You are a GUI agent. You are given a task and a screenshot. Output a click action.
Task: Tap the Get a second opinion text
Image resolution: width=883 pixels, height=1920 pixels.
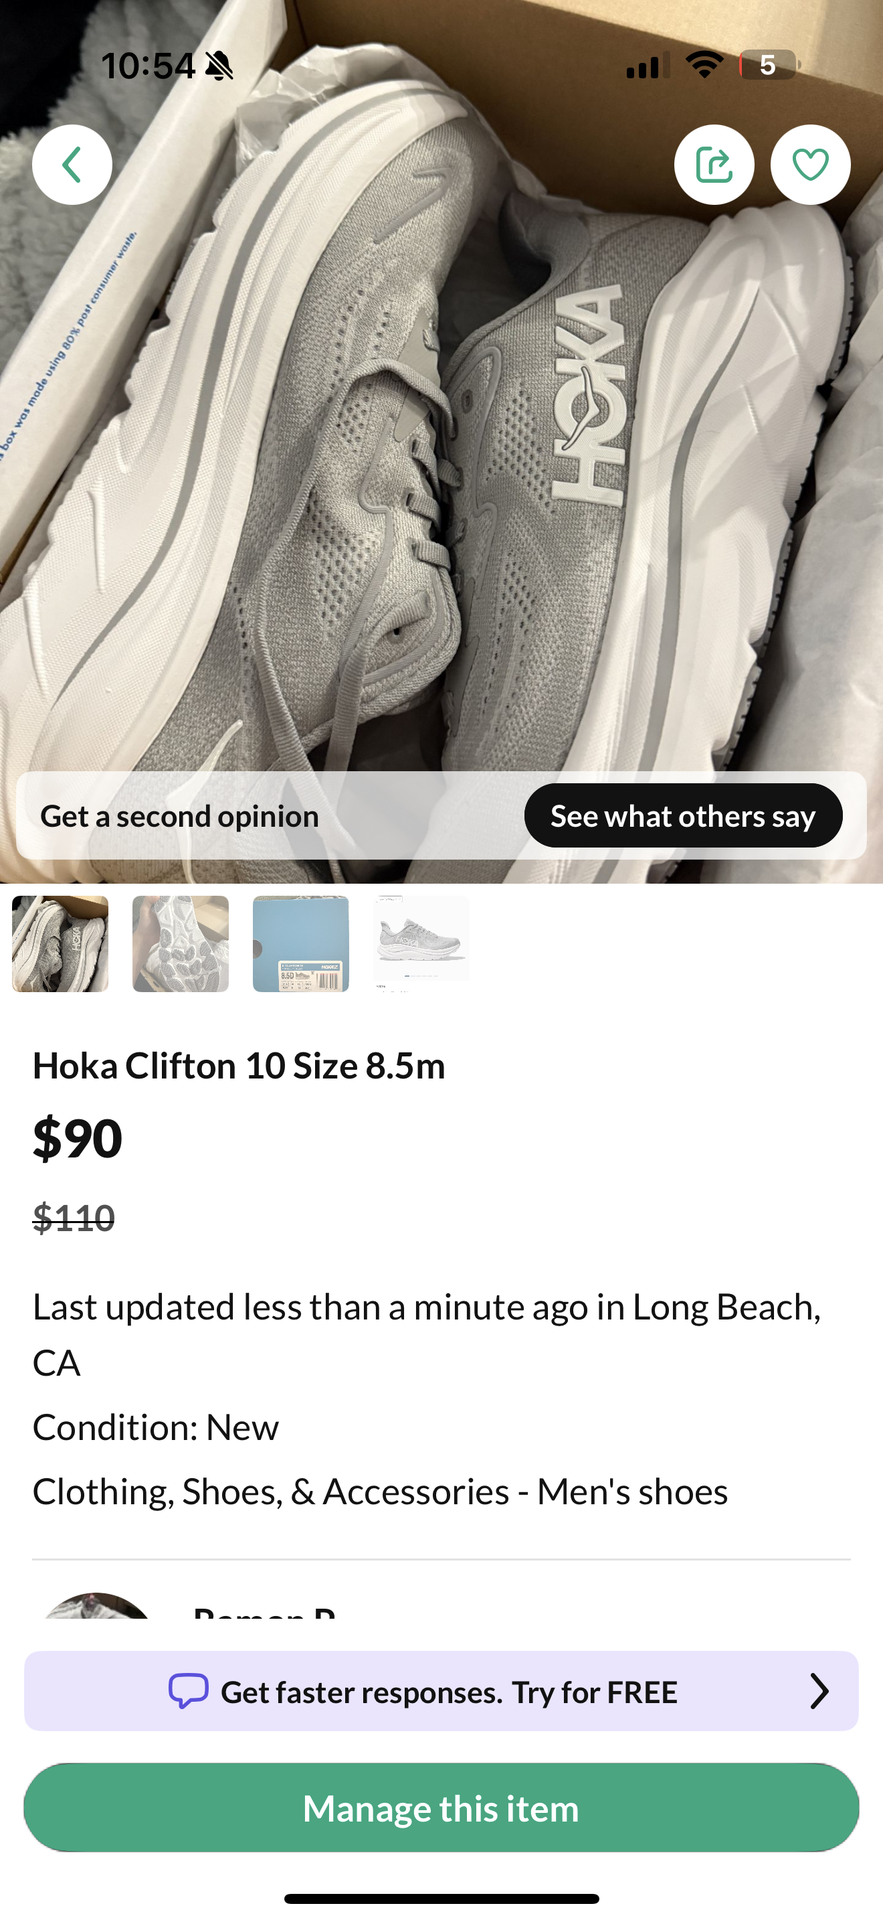(180, 816)
